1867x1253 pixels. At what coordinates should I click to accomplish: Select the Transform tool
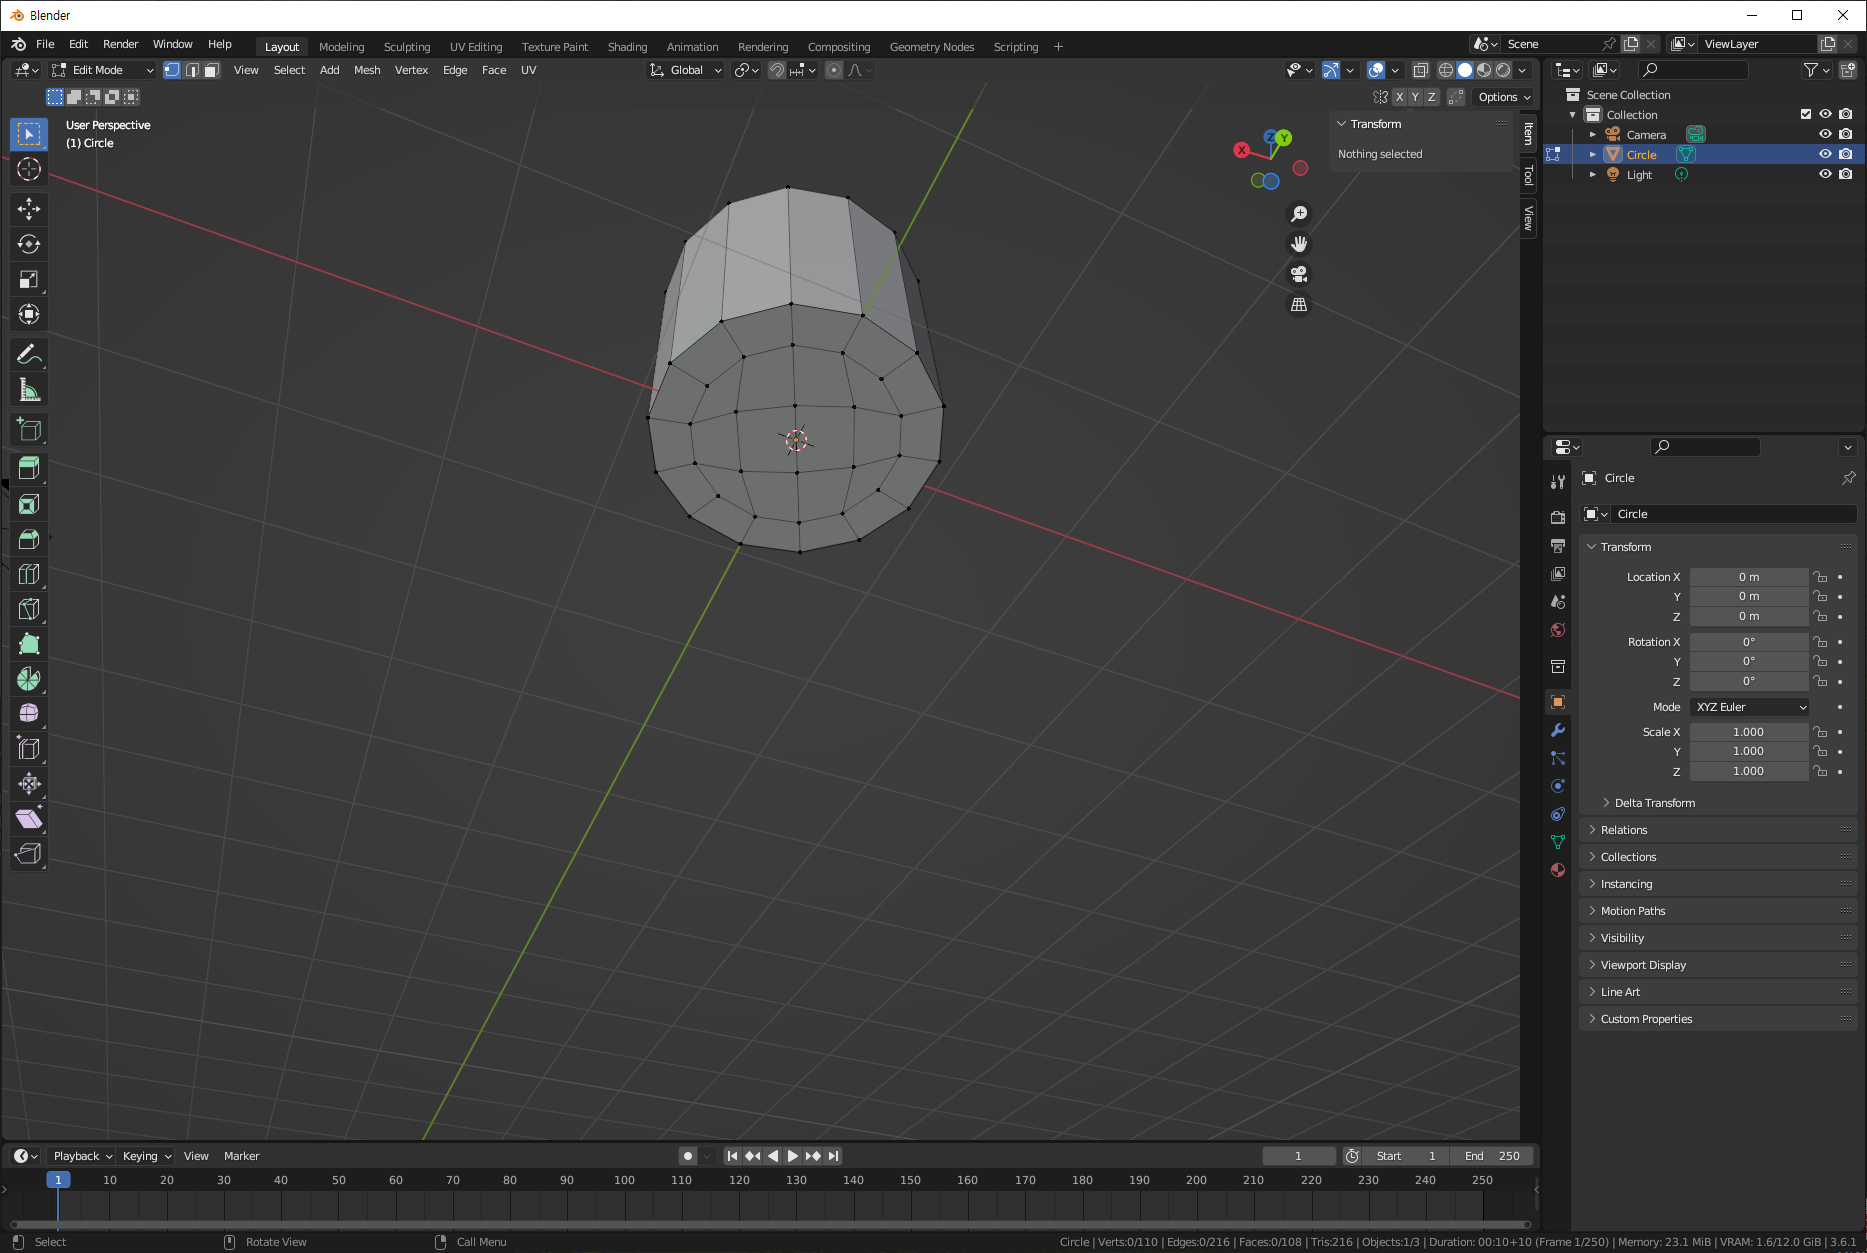[x=29, y=314]
